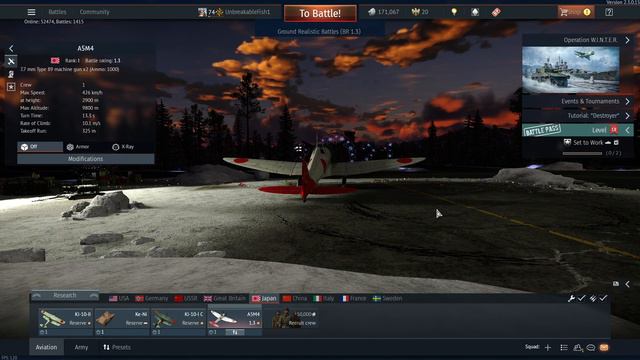Click the Golden Eagles balance icon
Screen dimensions: 640x360
click(415, 12)
